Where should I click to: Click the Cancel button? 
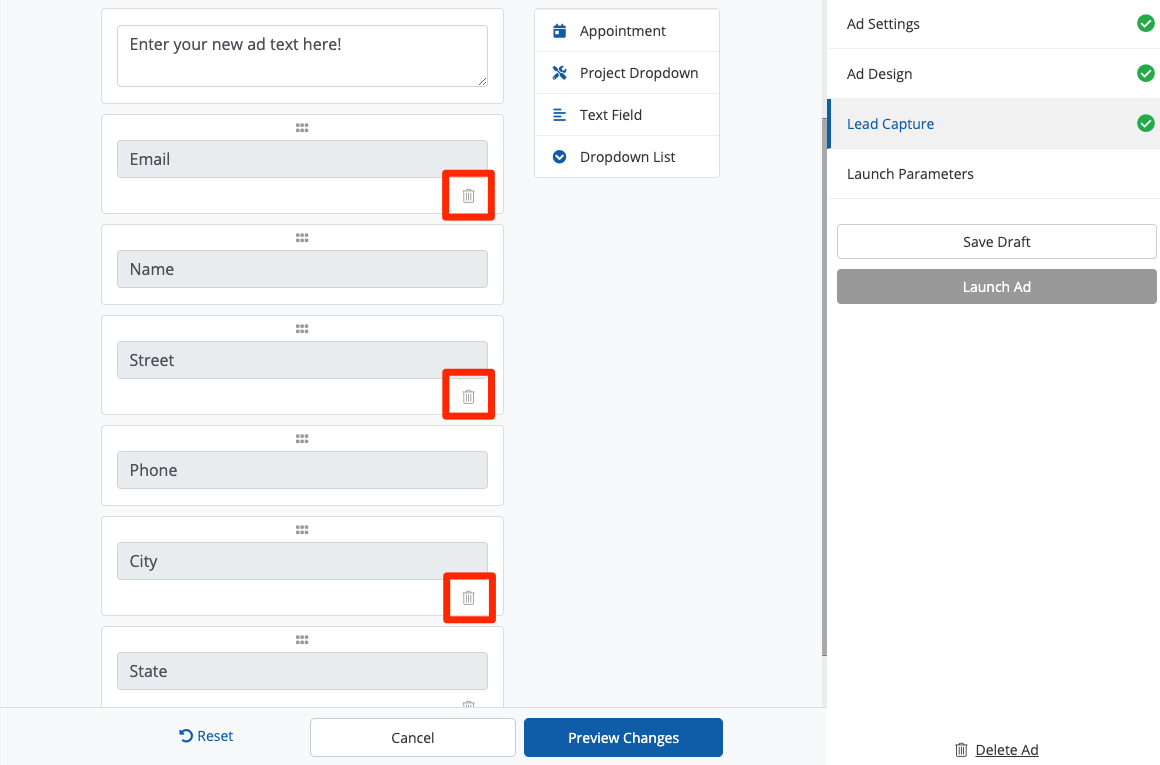click(x=412, y=738)
